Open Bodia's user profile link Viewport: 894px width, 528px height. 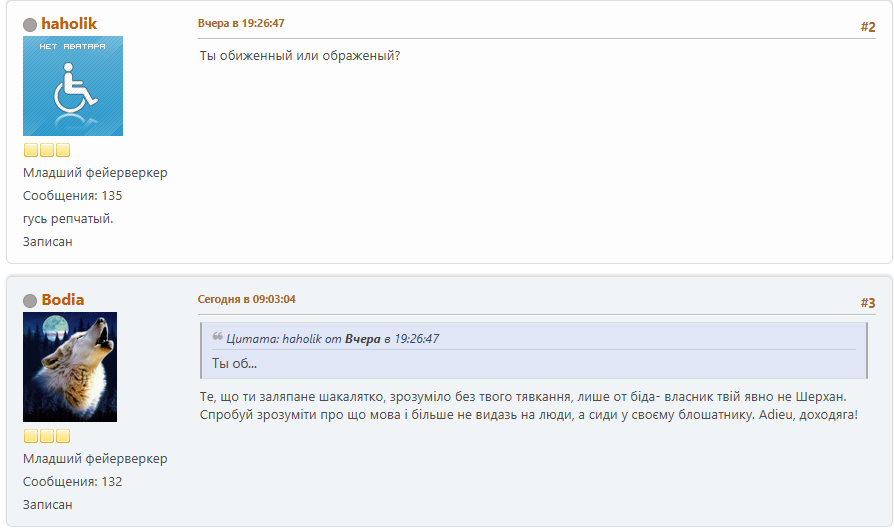pos(63,299)
